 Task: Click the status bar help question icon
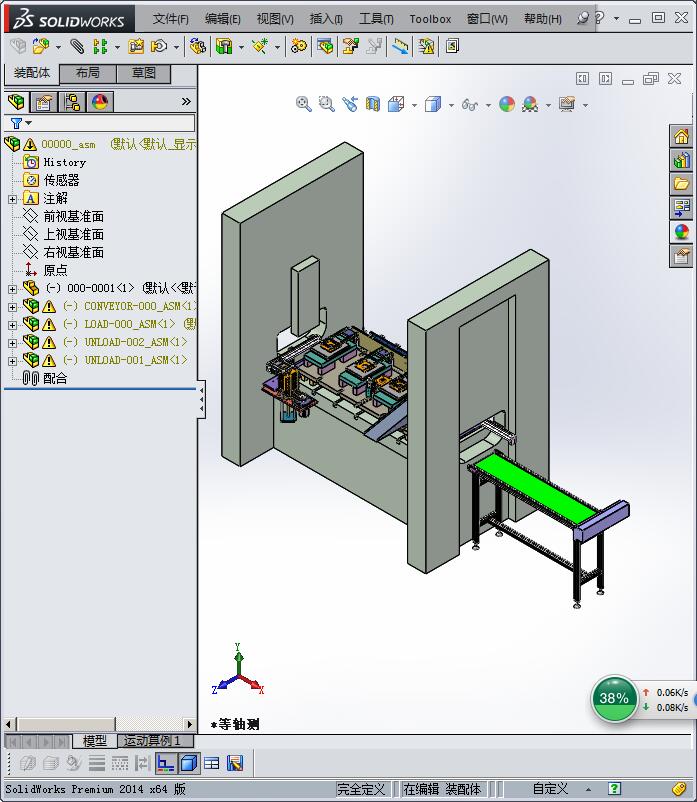point(614,789)
